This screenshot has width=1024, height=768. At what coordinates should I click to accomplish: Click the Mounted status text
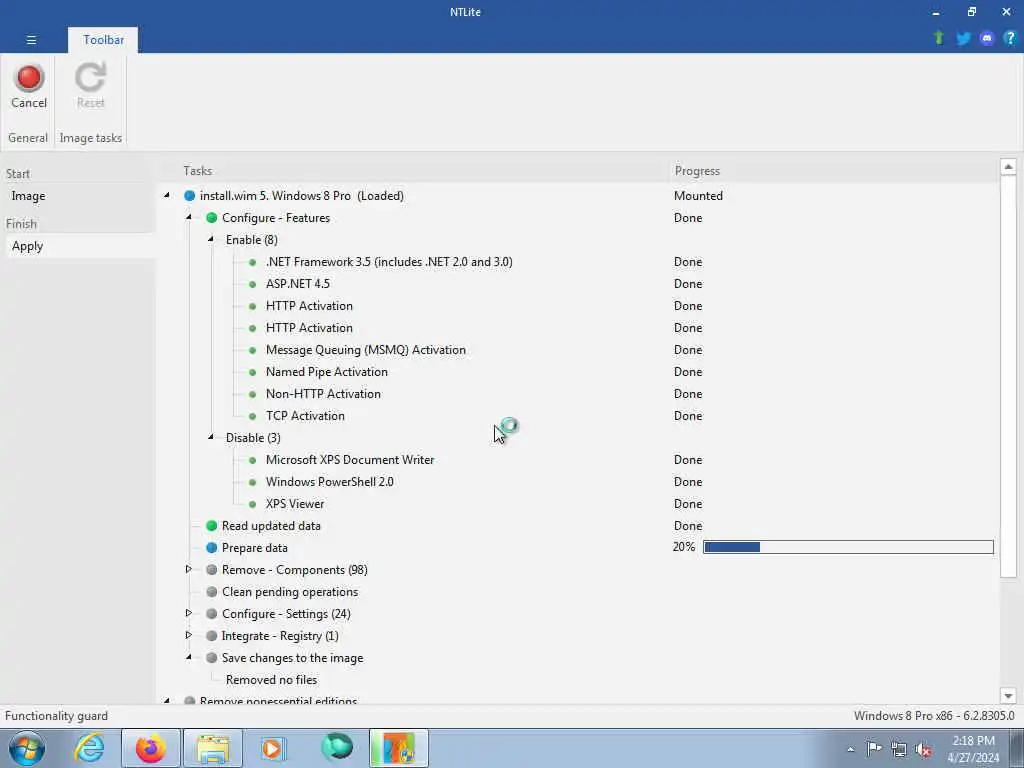[698, 196]
